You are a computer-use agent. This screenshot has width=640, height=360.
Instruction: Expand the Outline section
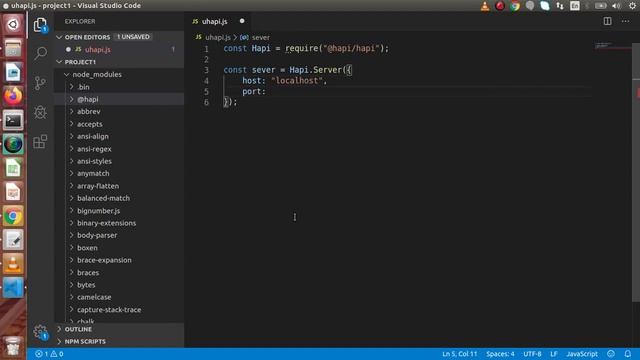(x=60, y=329)
